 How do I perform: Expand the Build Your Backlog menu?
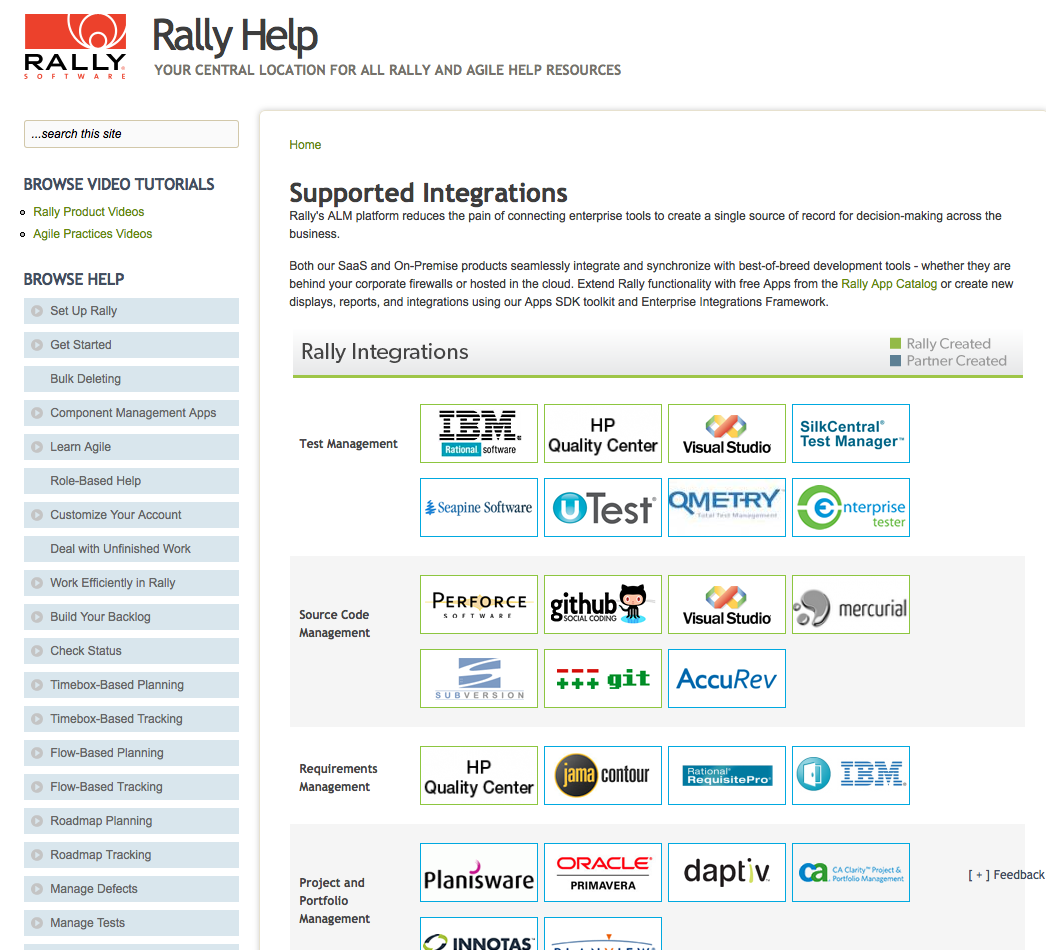coord(38,617)
